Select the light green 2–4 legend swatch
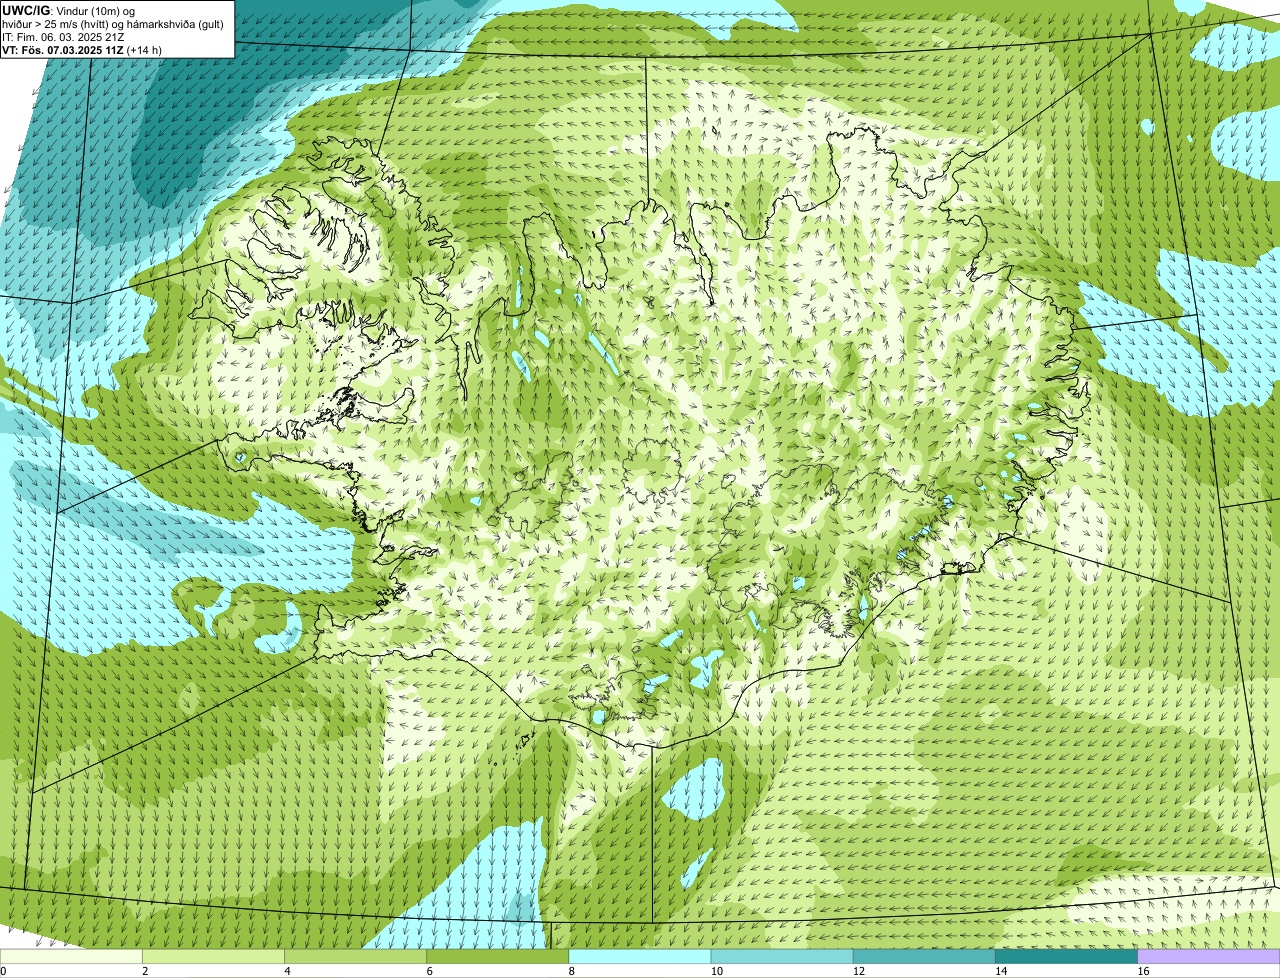Screen dimensions: 1280x978 [x=213, y=957]
